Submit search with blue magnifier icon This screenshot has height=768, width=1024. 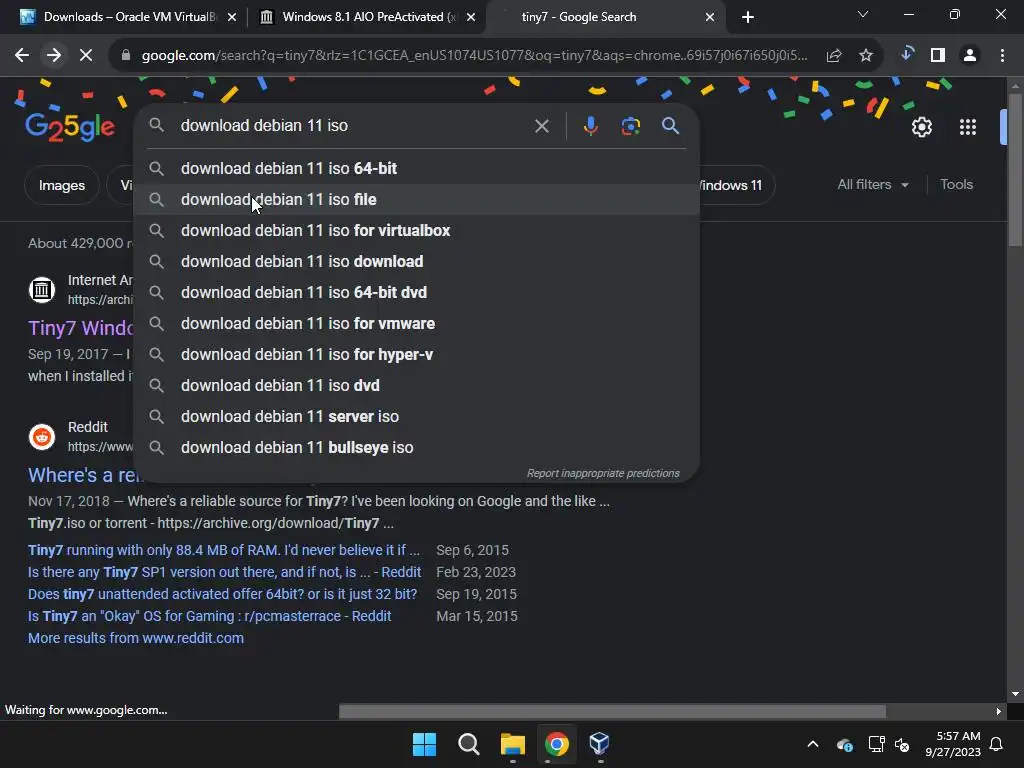[670, 126]
